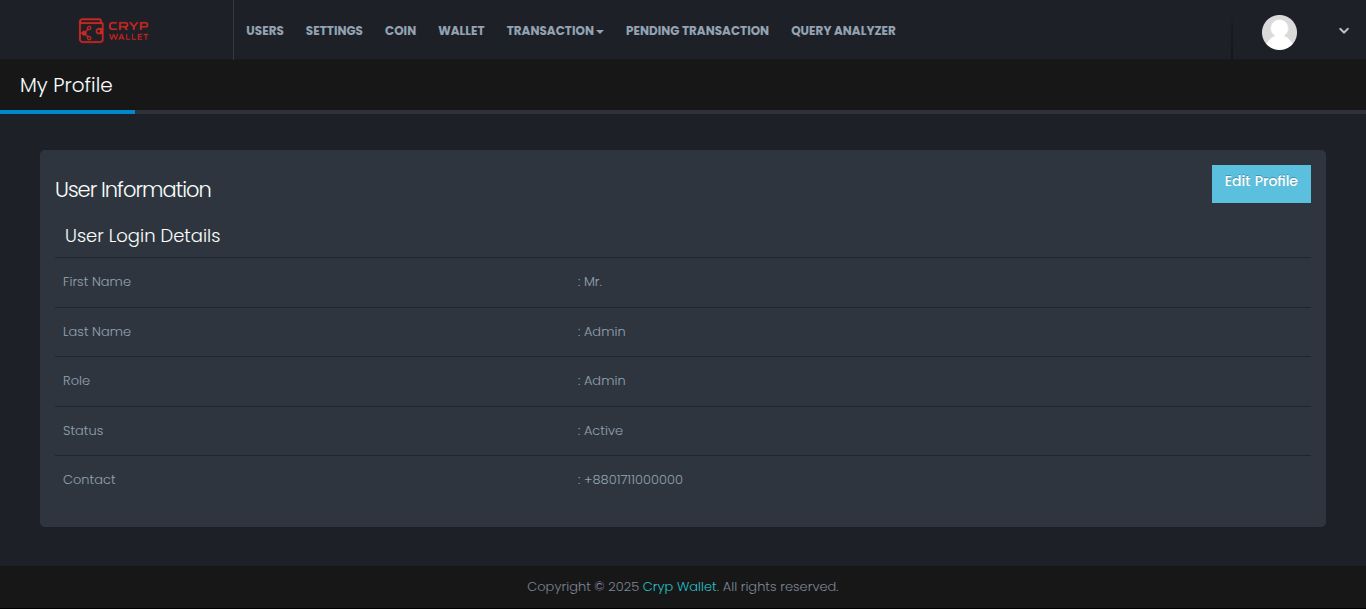Click the user avatar icon

[x=1279, y=32]
